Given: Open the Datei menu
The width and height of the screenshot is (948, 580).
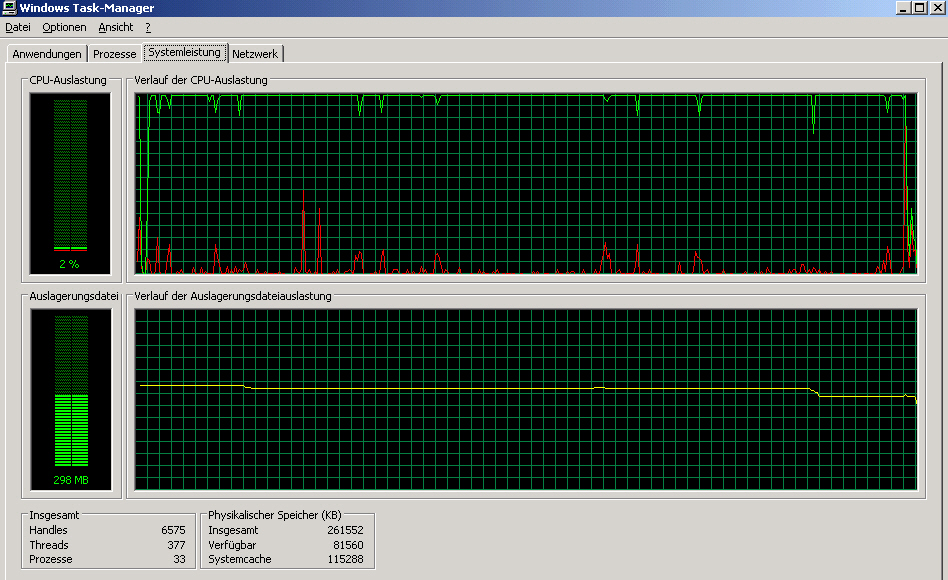Looking at the screenshot, I should [18, 27].
